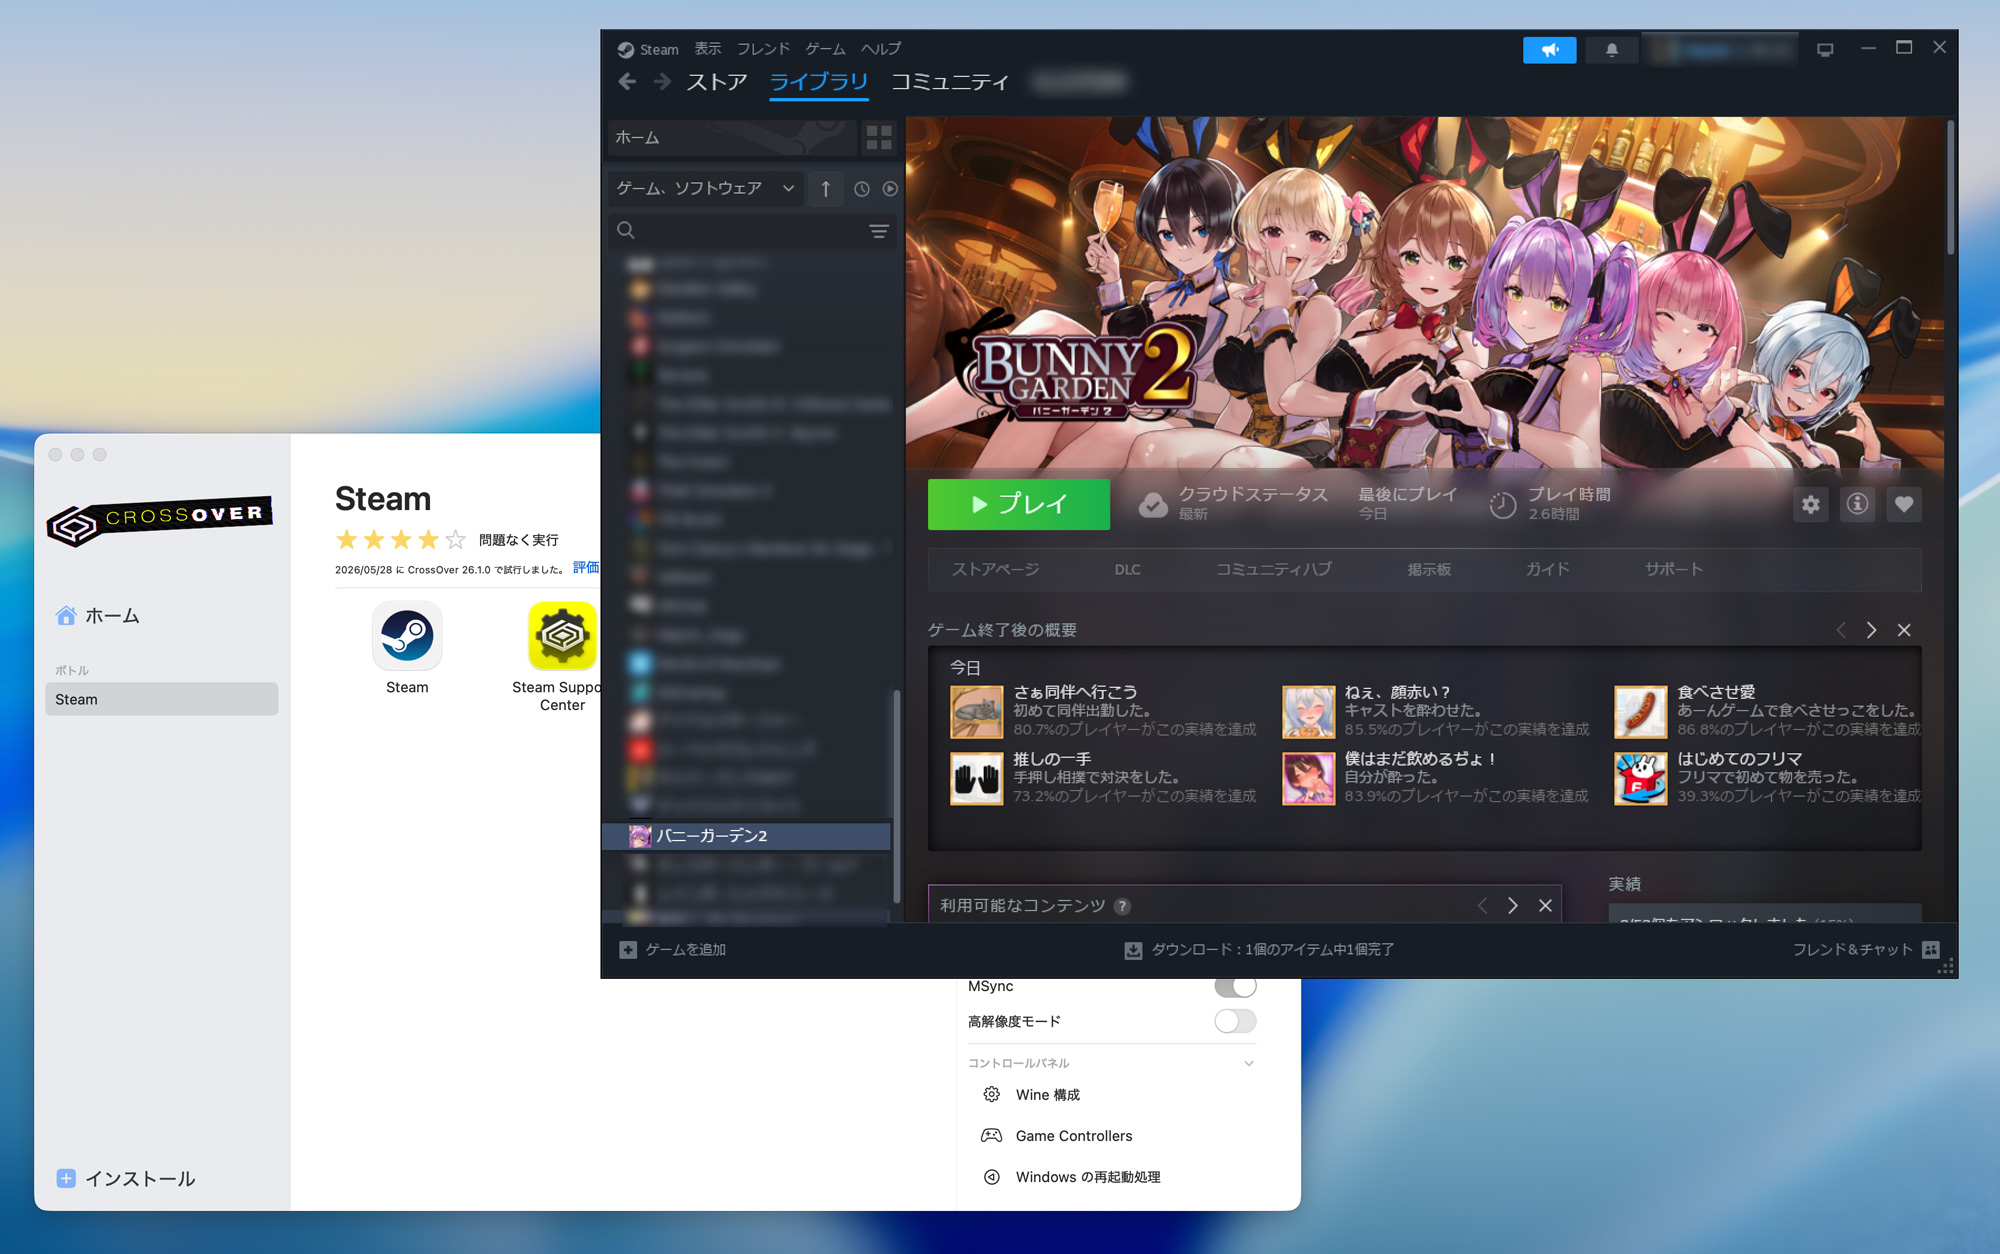Viewport: 2000px width, 1254px height.
Task: Open サポート link
Action: click(x=1674, y=569)
